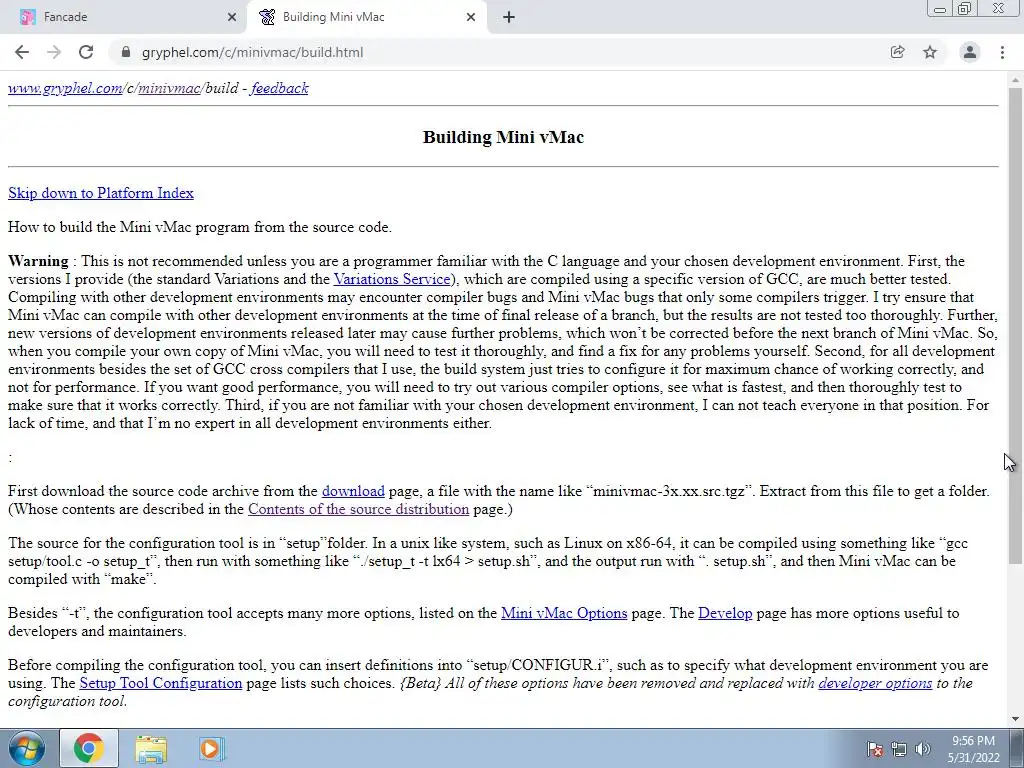This screenshot has width=1024, height=768.
Task: Reload the current page
Action: (86, 52)
